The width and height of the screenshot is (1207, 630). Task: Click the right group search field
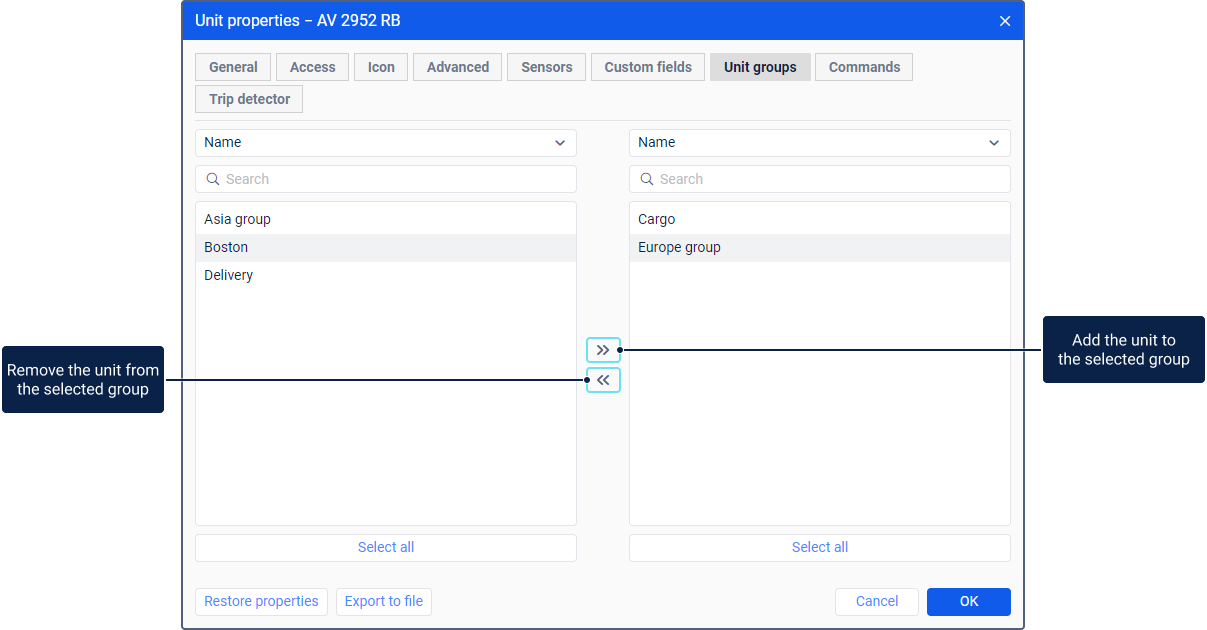tap(819, 179)
